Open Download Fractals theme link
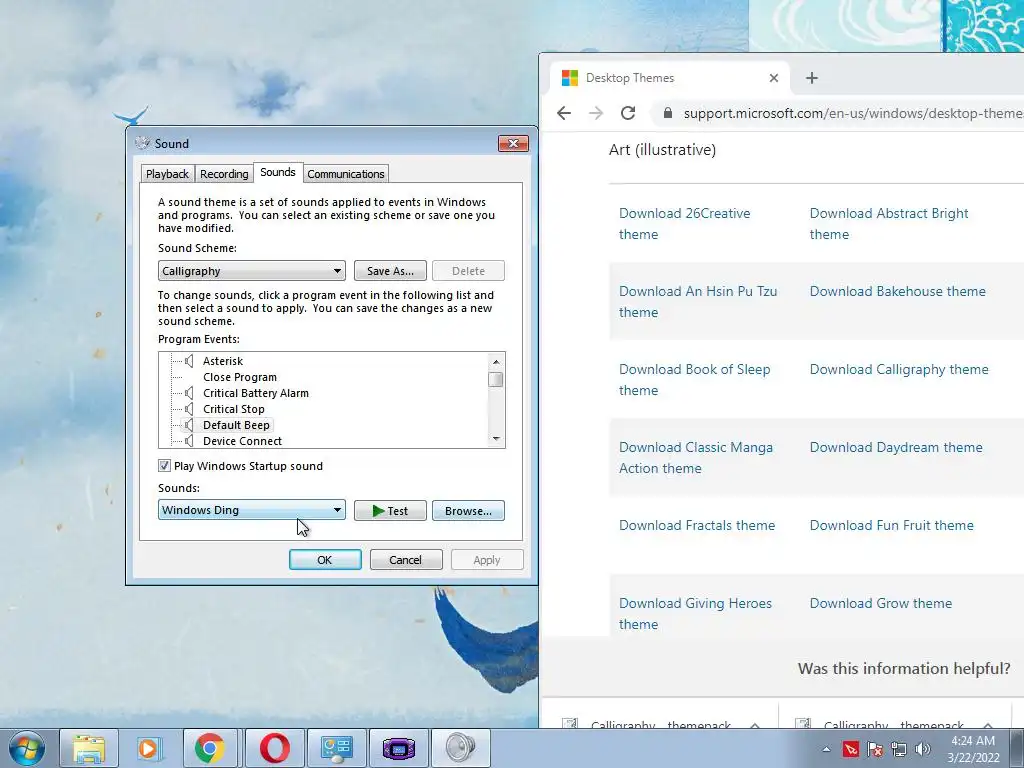The height and width of the screenshot is (768, 1024). point(697,525)
